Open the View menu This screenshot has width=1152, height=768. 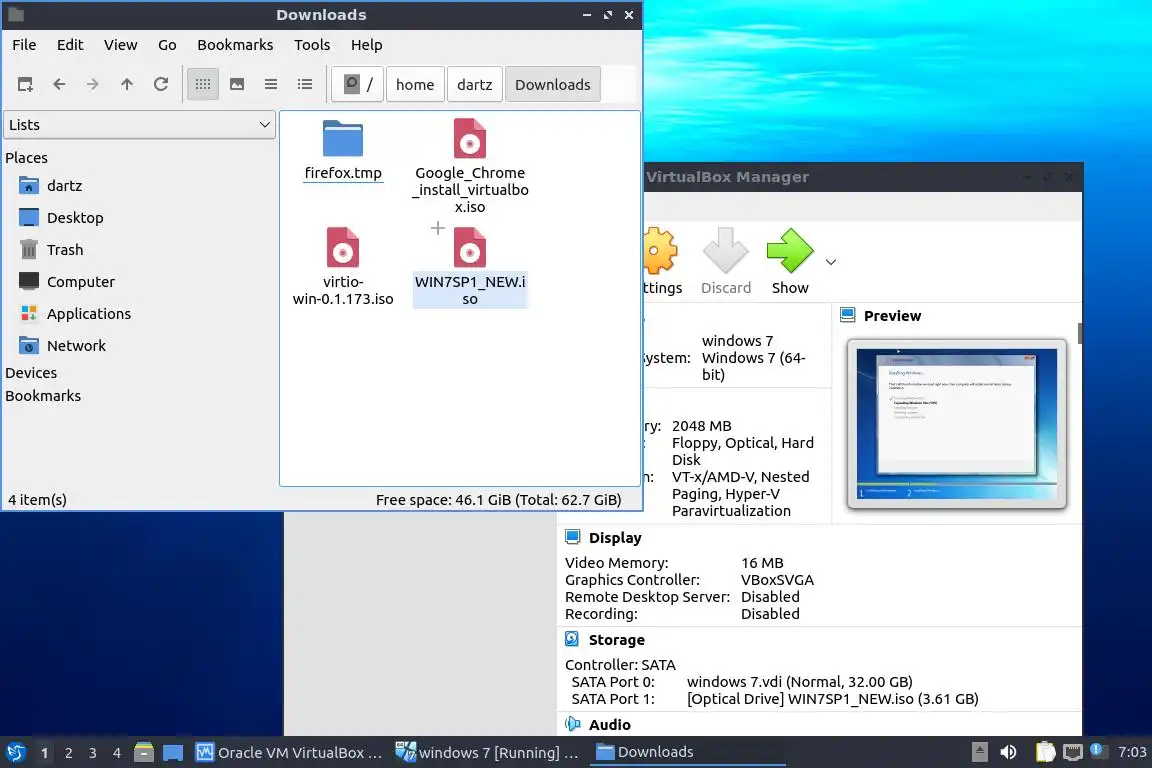(x=120, y=45)
